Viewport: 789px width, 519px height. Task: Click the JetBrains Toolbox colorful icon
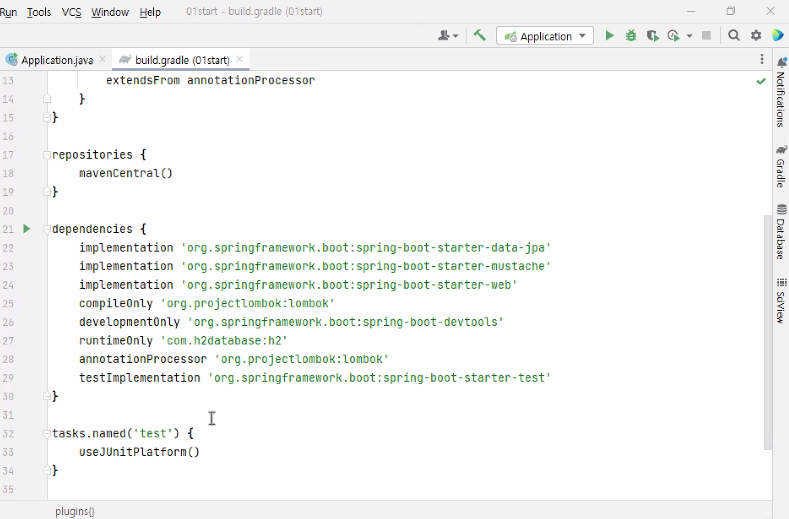(778, 35)
